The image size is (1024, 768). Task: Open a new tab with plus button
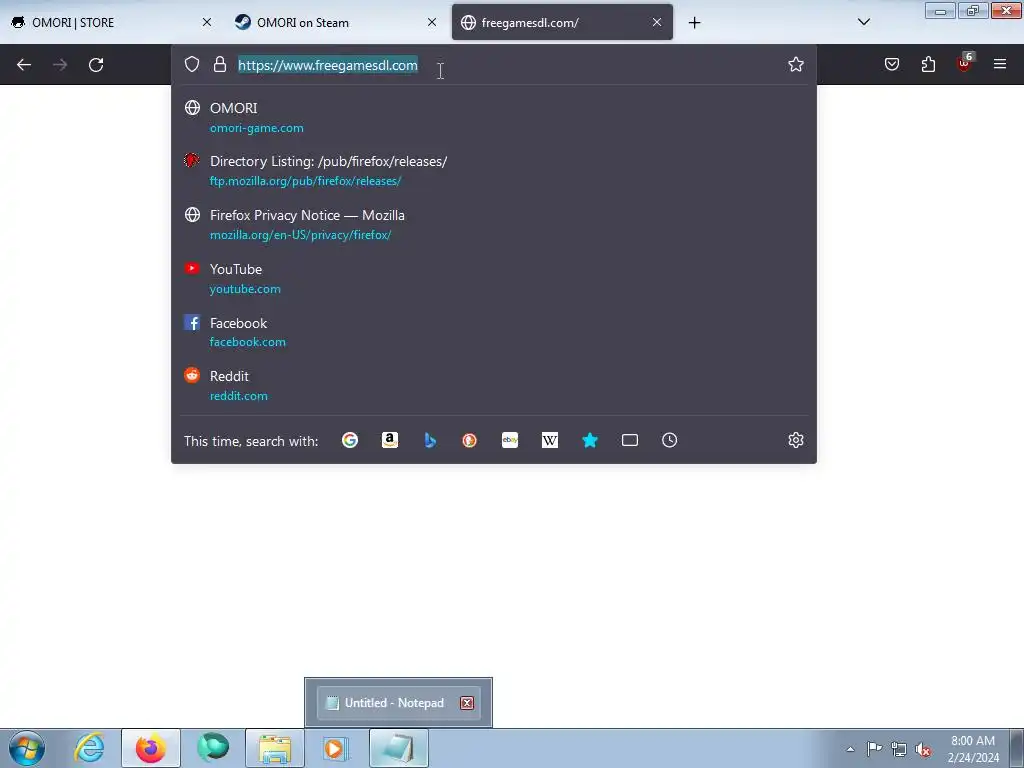(694, 23)
